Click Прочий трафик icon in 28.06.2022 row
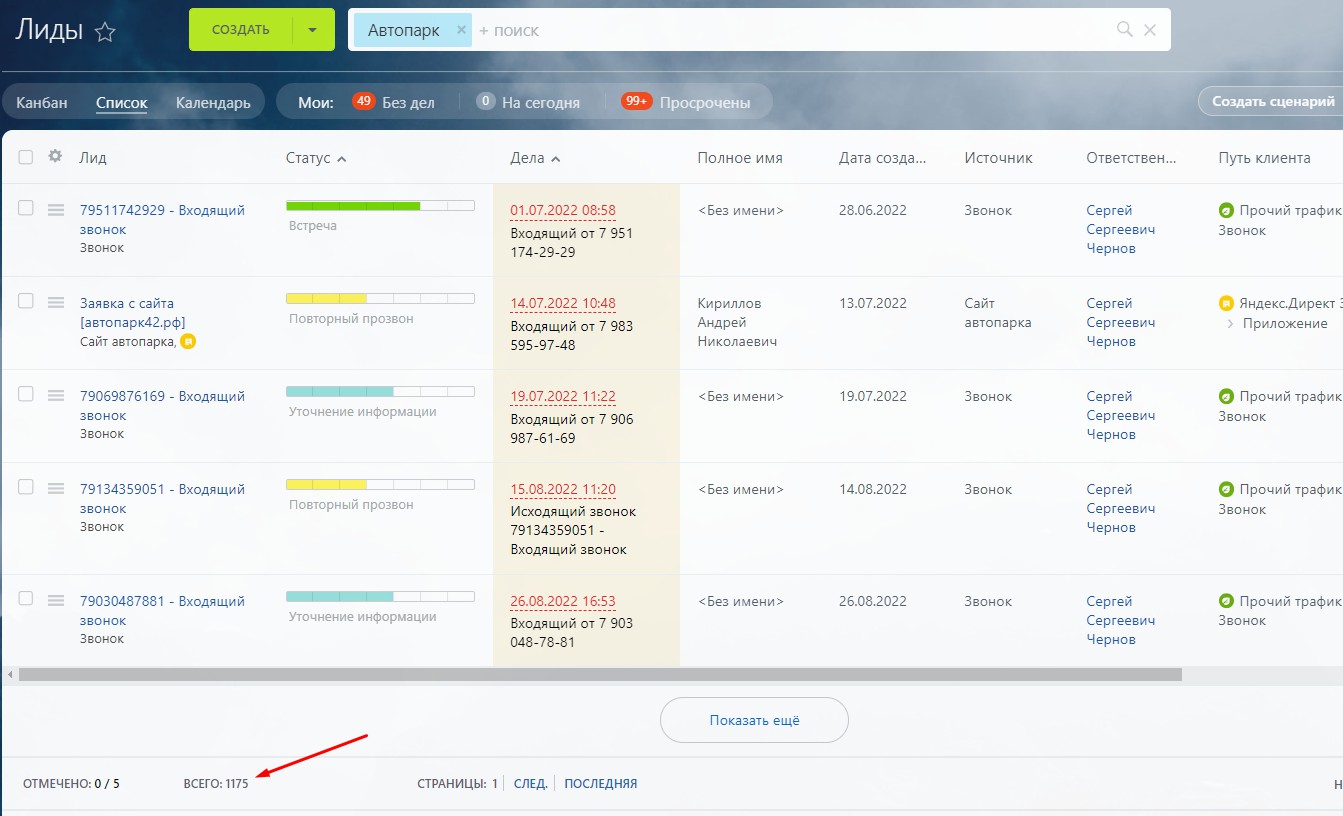This screenshot has width=1343, height=816. tap(1226, 211)
